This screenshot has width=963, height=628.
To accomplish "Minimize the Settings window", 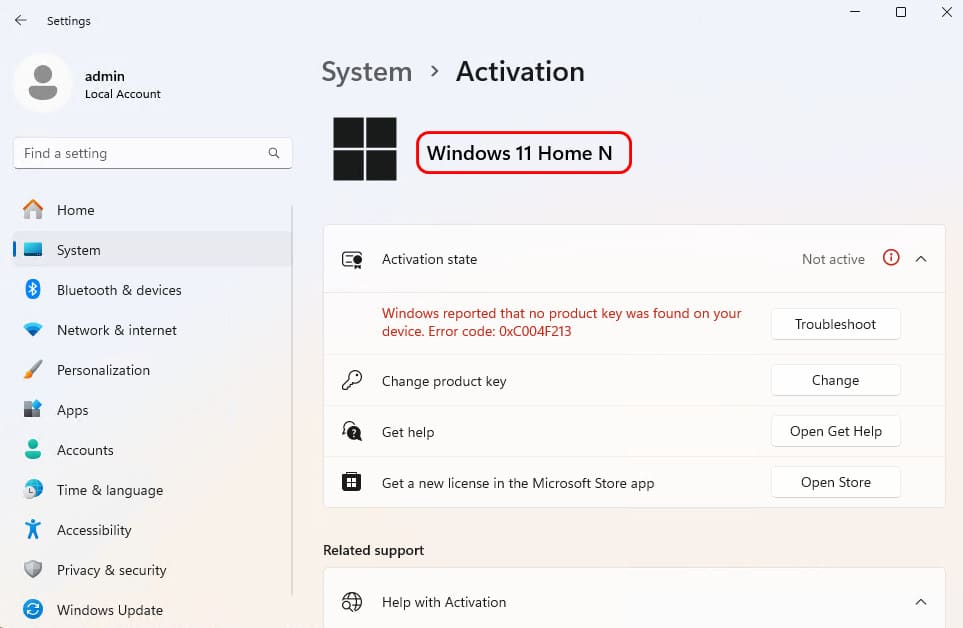I will pos(854,12).
